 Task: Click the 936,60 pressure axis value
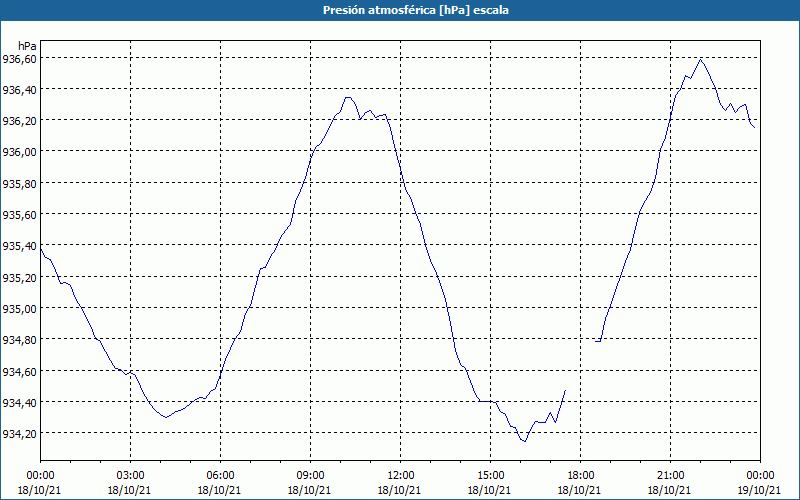19,59
